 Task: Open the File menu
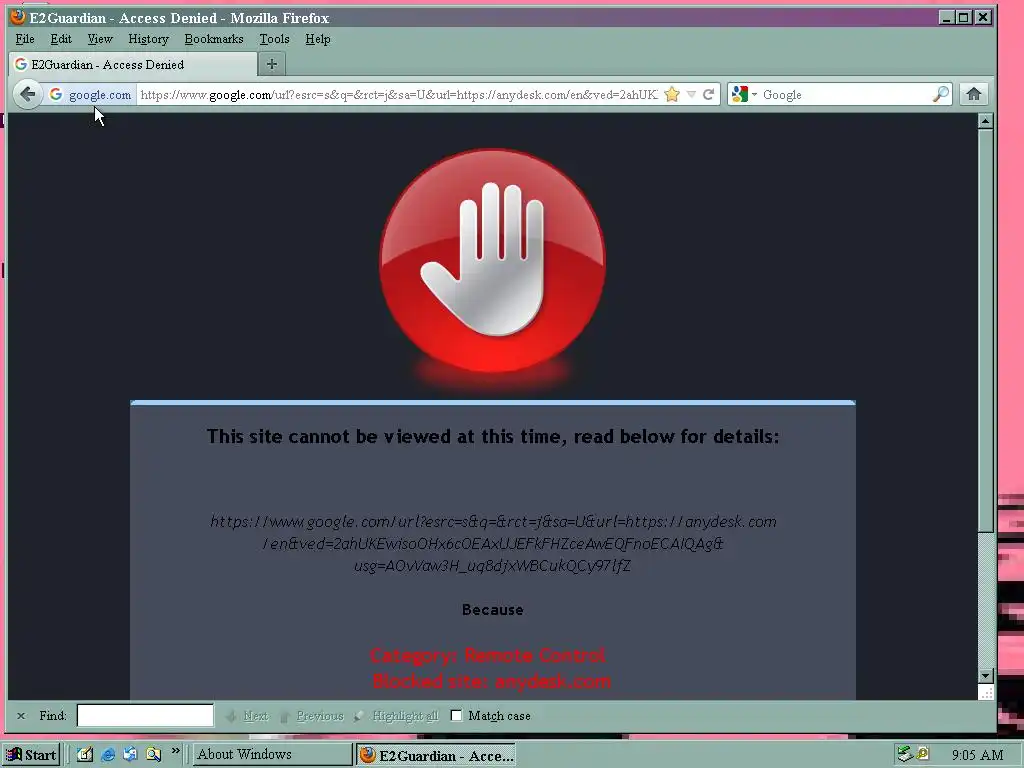click(25, 39)
